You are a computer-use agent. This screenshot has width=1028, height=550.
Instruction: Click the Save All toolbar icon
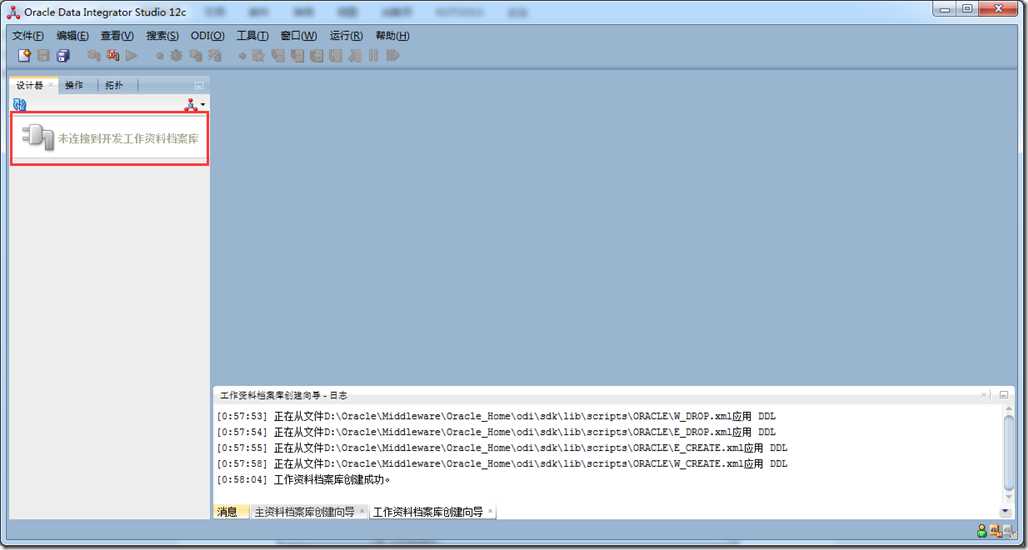(63, 56)
